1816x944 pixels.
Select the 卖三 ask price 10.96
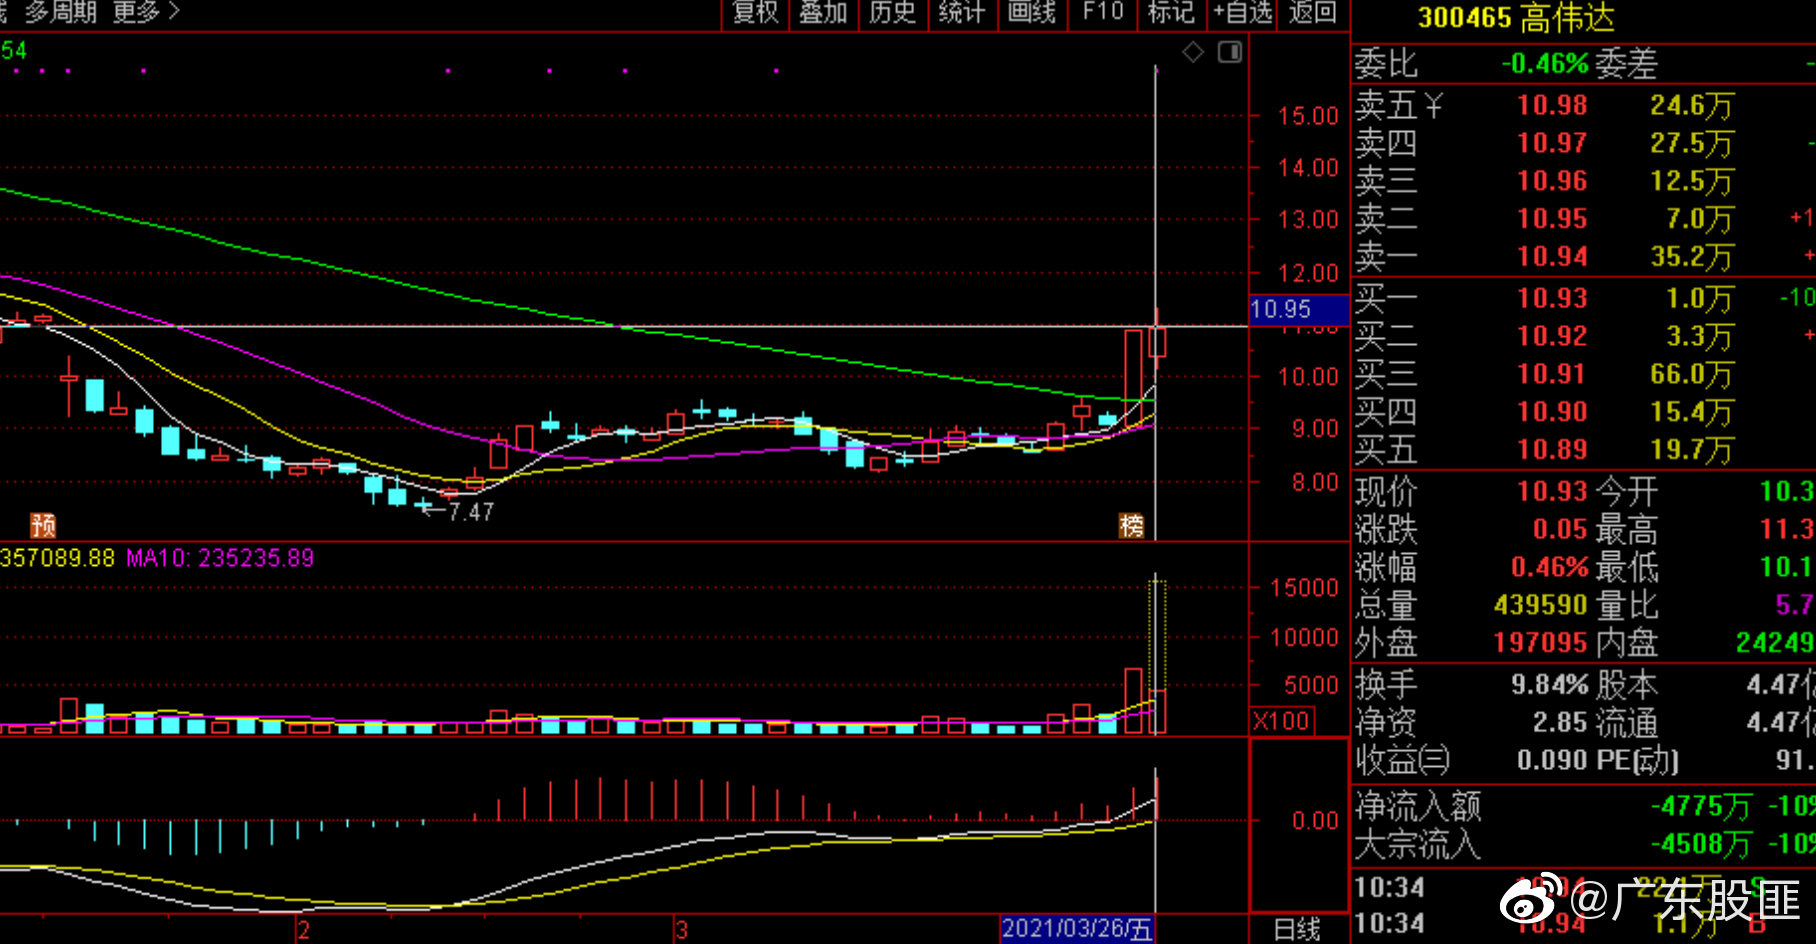(x=1552, y=181)
